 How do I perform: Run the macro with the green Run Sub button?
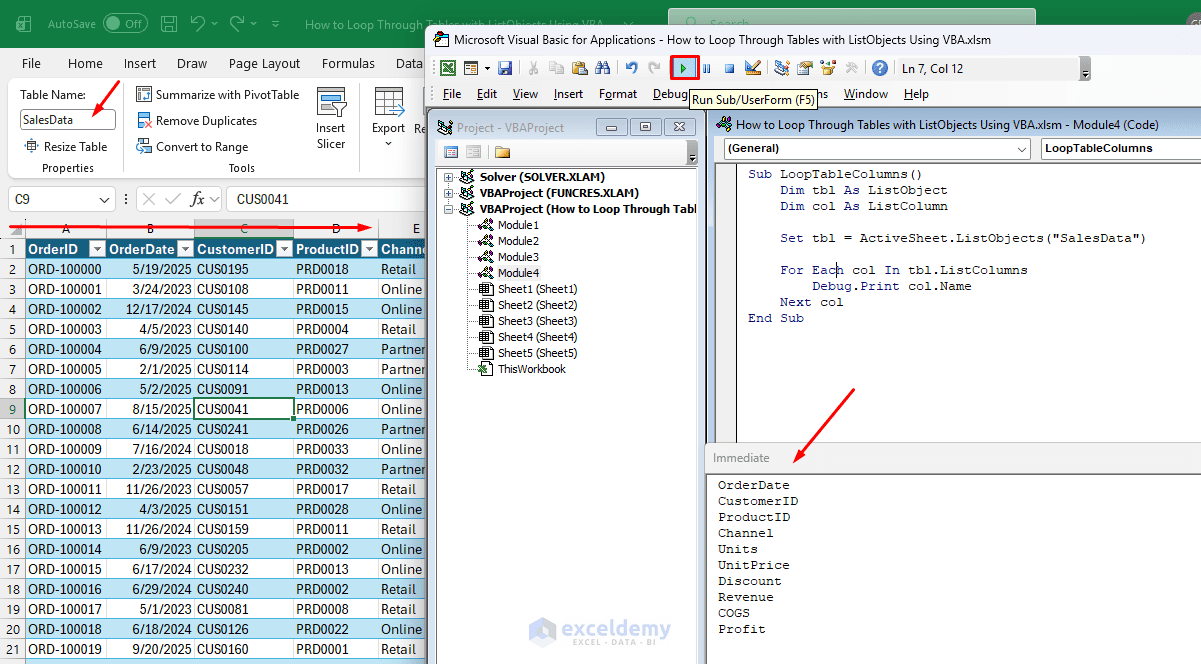coord(684,68)
